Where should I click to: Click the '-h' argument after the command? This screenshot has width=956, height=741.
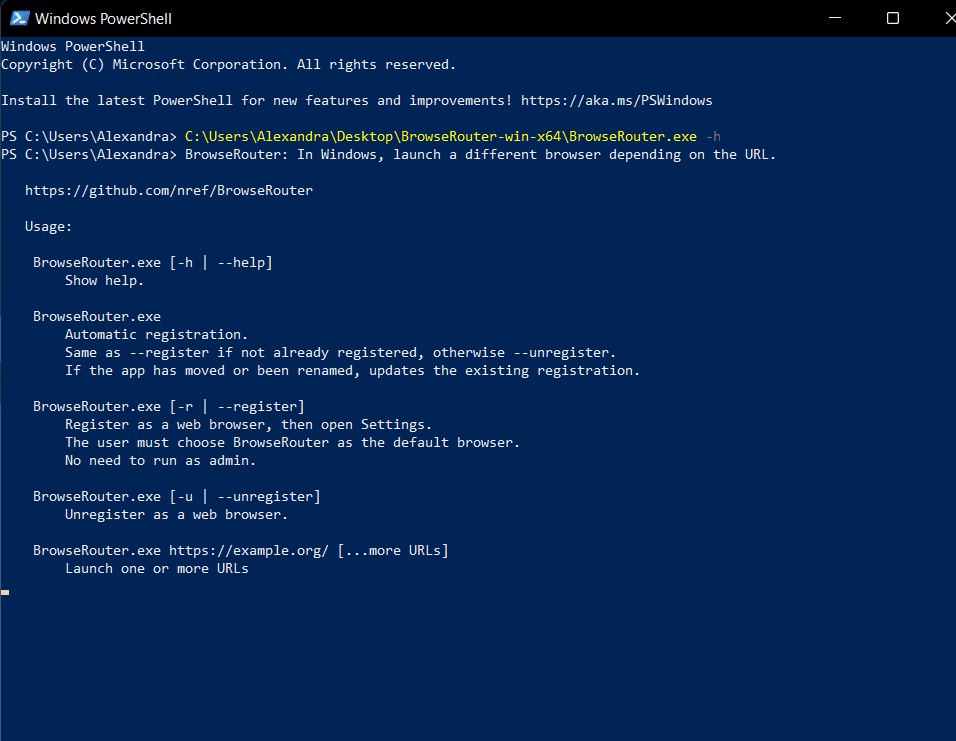pyautogui.click(x=713, y=137)
